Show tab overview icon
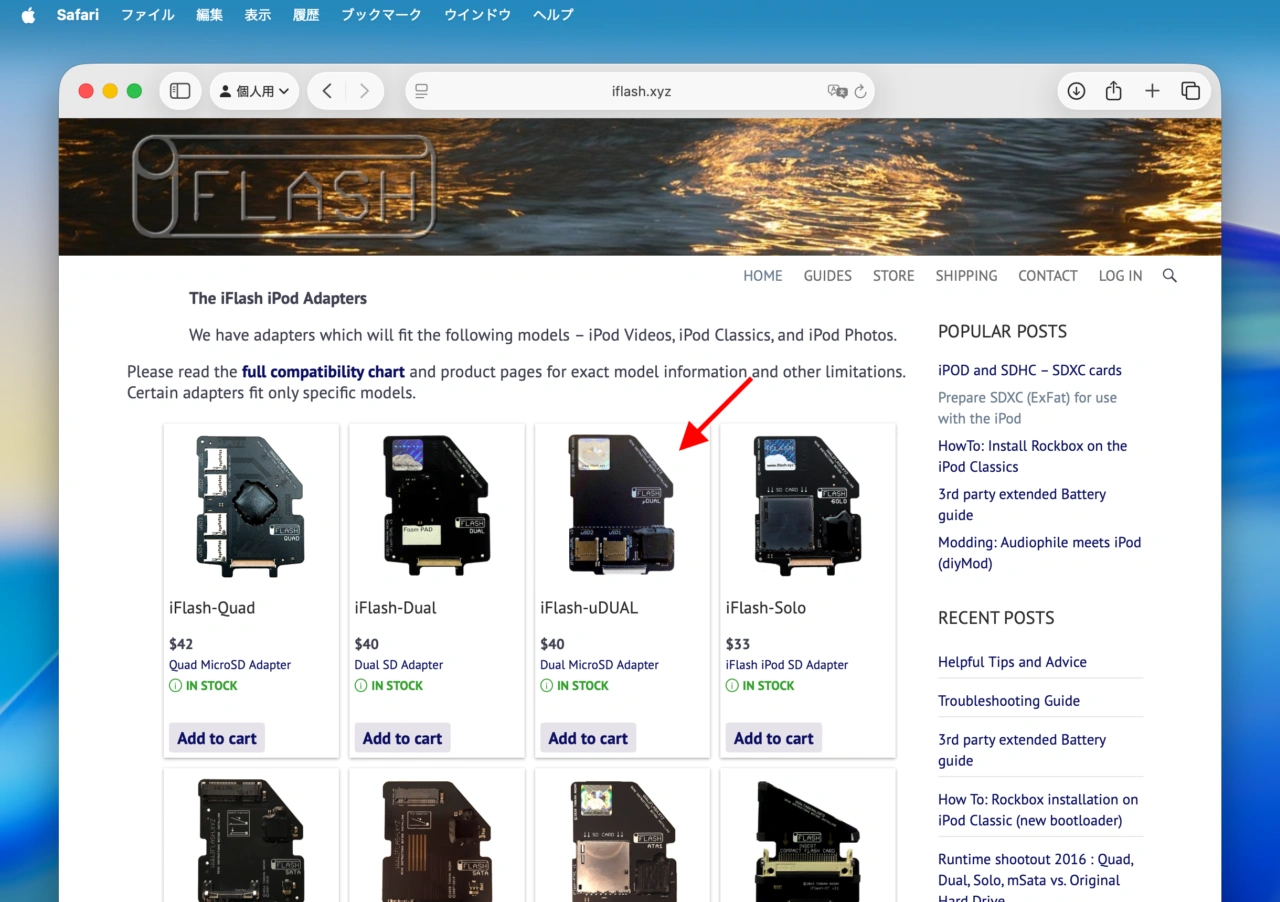Image resolution: width=1280 pixels, height=902 pixels. pyautogui.click(x=1190, y=91)
